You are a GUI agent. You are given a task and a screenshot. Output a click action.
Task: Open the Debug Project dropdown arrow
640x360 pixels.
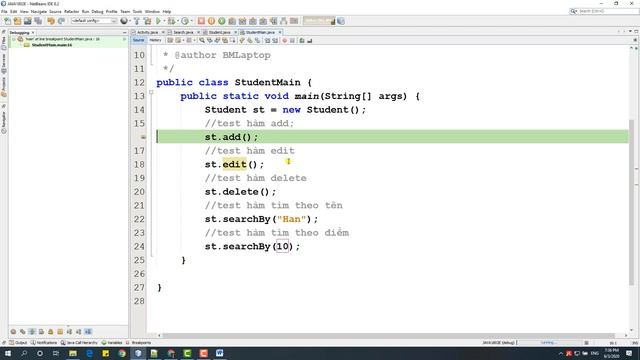[178, 21]
